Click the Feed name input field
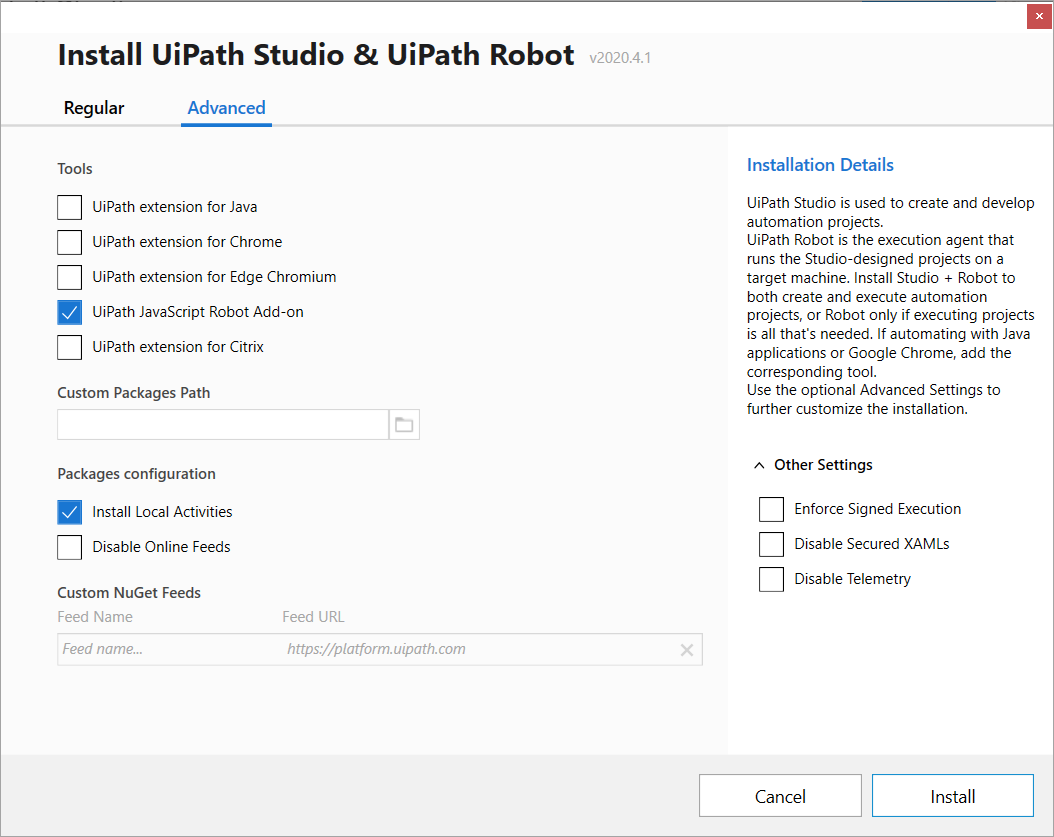This screenshot has height=837, width=1054. pyautogui.click(x=168, y=649)
